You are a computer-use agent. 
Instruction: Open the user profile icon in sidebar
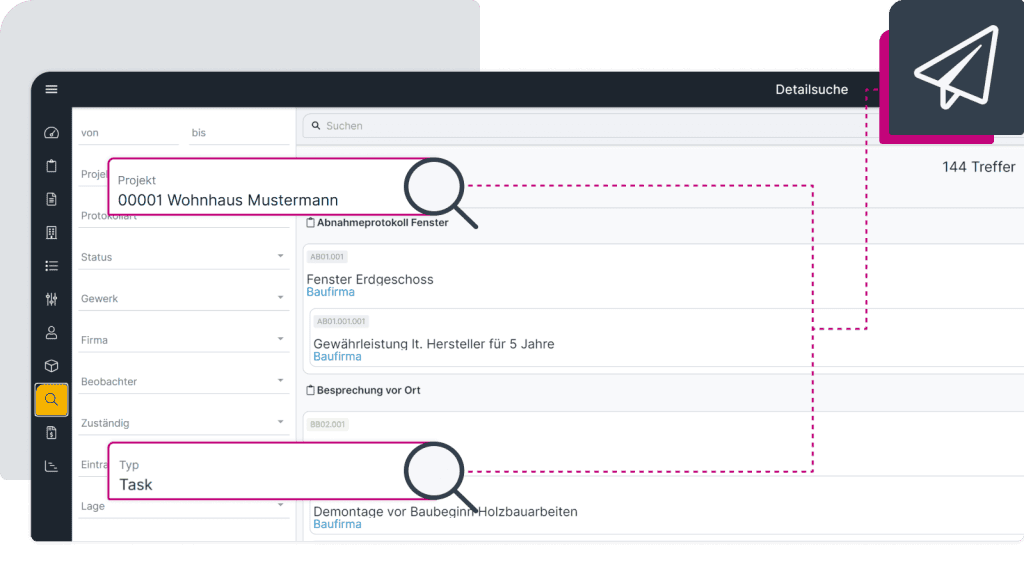point(52,333)
